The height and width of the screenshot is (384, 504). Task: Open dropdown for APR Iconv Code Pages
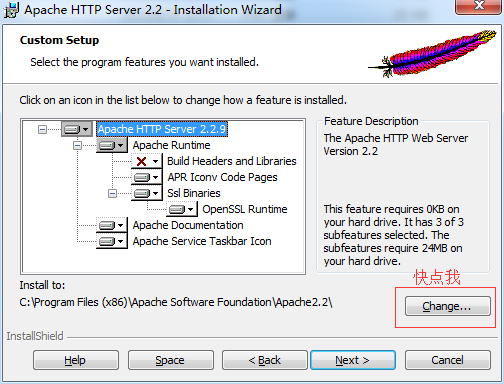pos(147,177)
